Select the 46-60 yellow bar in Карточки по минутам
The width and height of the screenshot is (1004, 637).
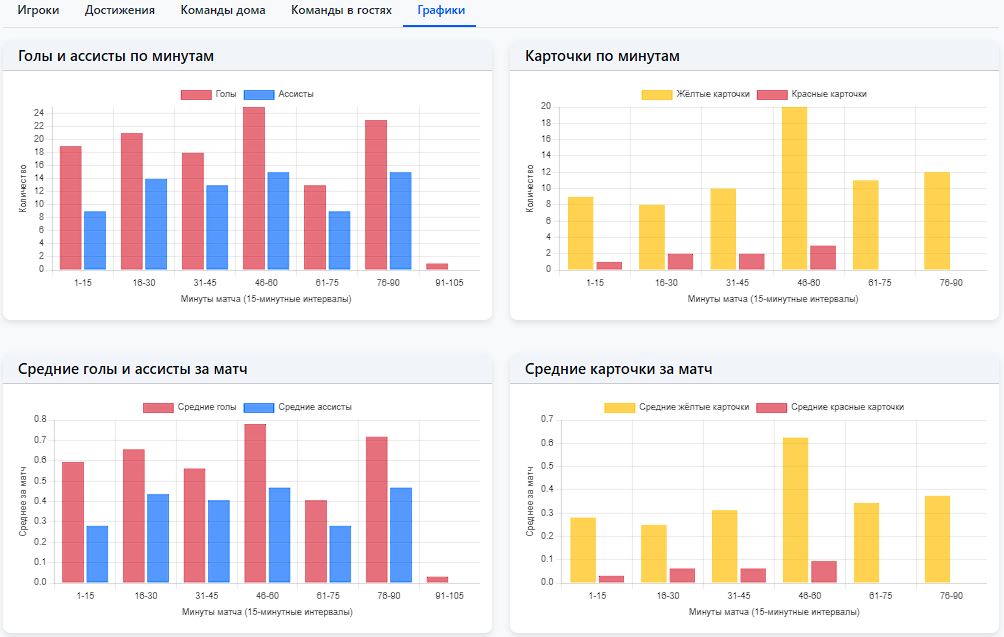click(795, 188)
